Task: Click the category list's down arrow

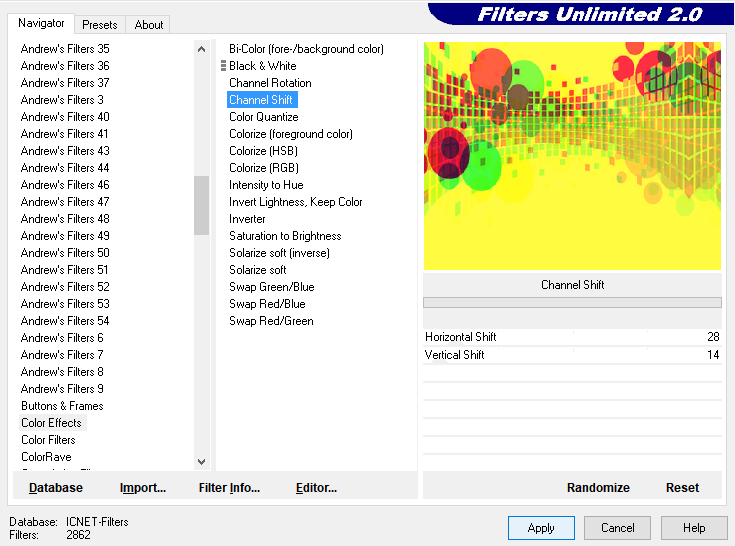Action: click(x=202, y=462)
